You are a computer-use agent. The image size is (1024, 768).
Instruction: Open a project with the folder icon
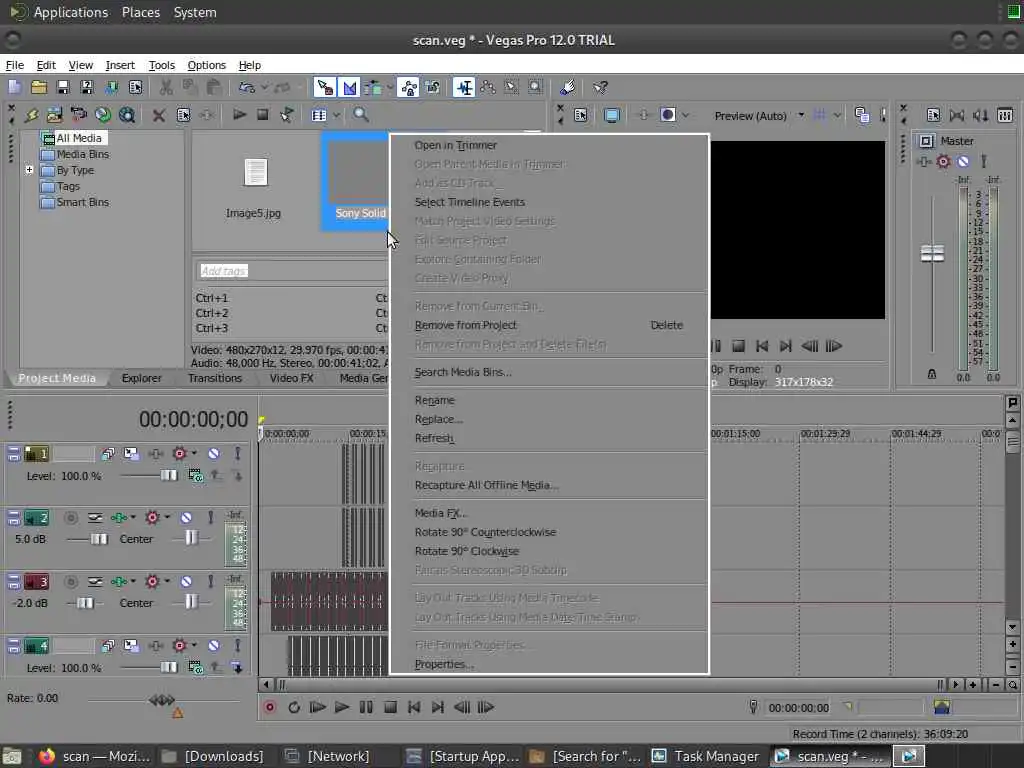tap(39, 87)
